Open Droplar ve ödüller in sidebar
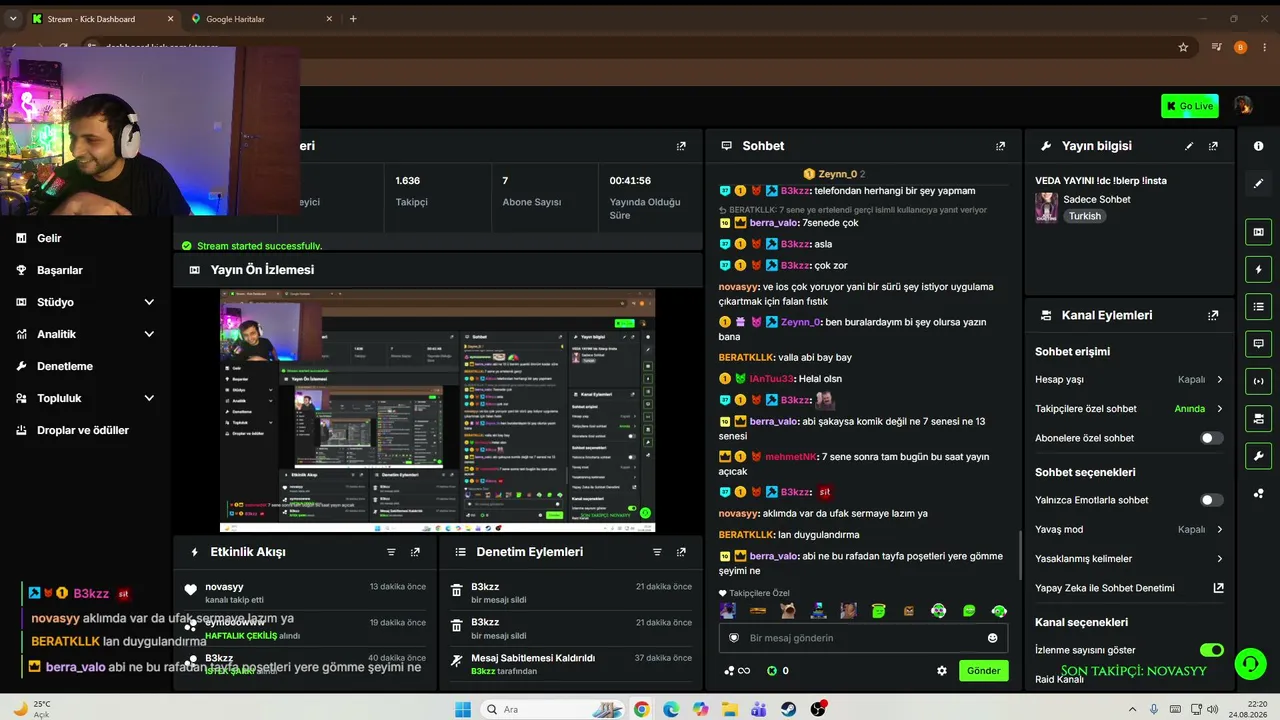Image resolution: width=1280 pixels, height=720 pixels. click(83, 430)
